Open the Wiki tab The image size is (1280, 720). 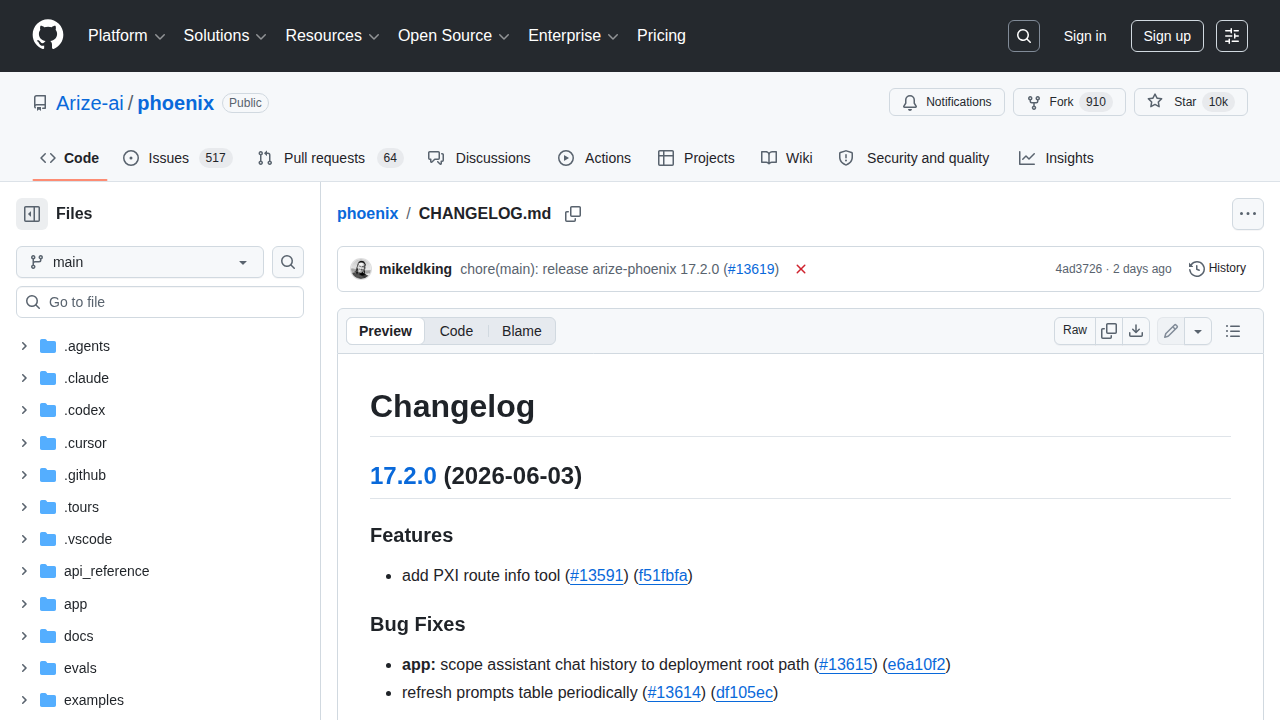tap(786, 158)
